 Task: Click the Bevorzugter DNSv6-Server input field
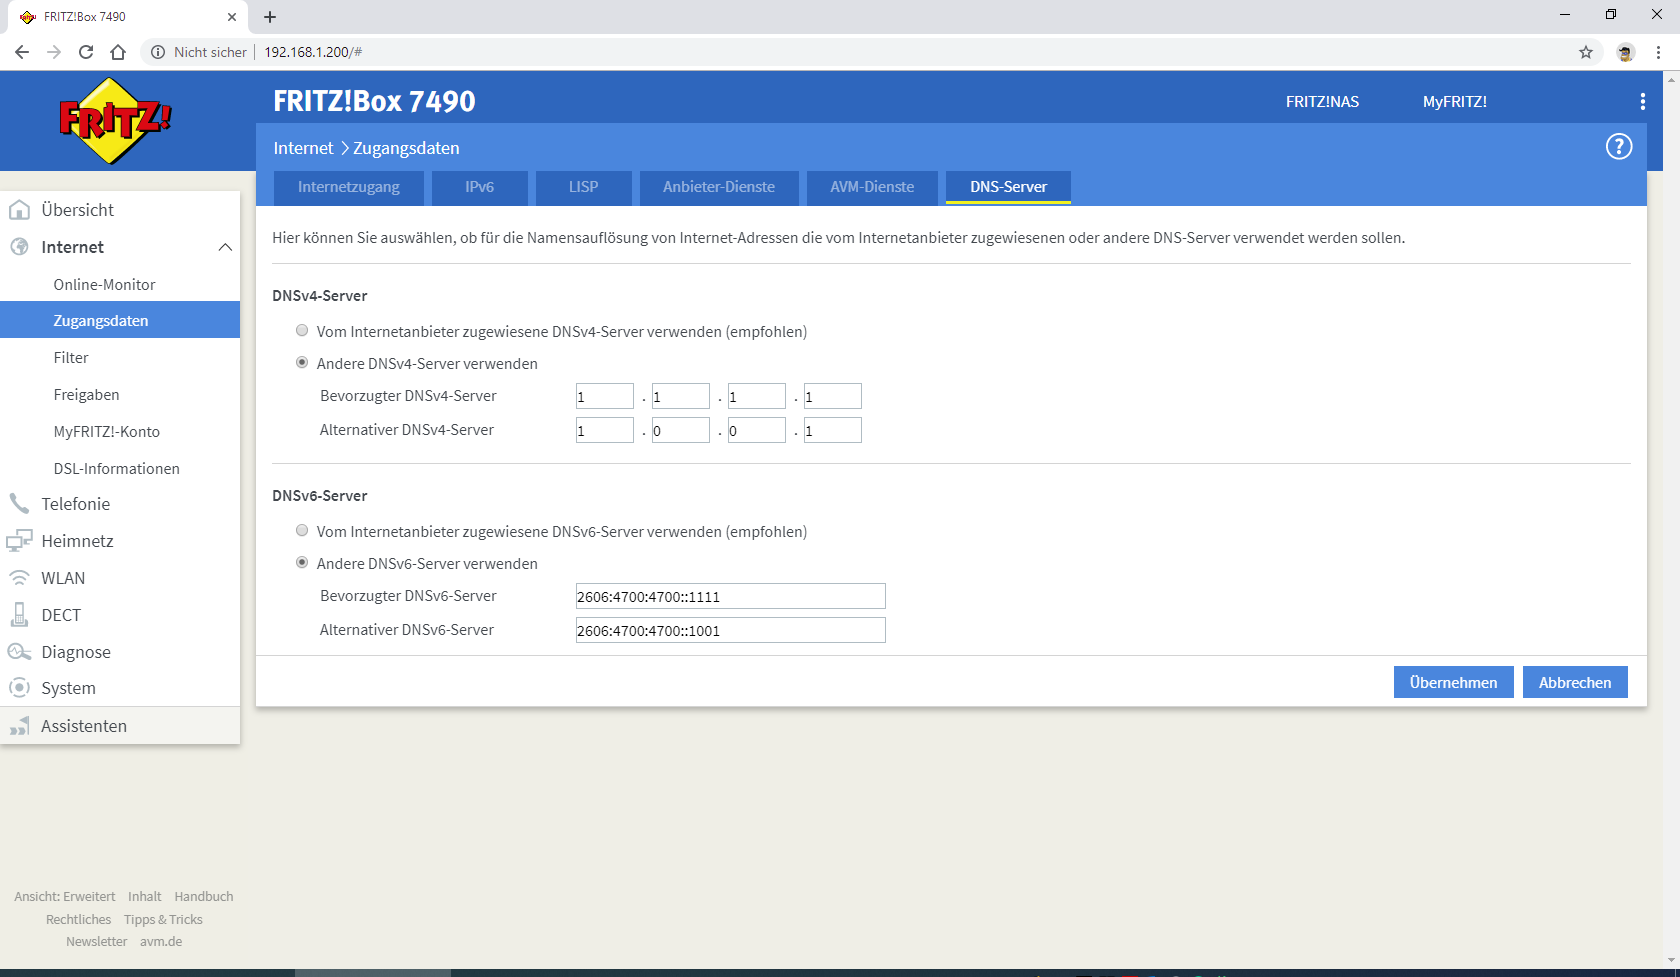pos(730,597)
